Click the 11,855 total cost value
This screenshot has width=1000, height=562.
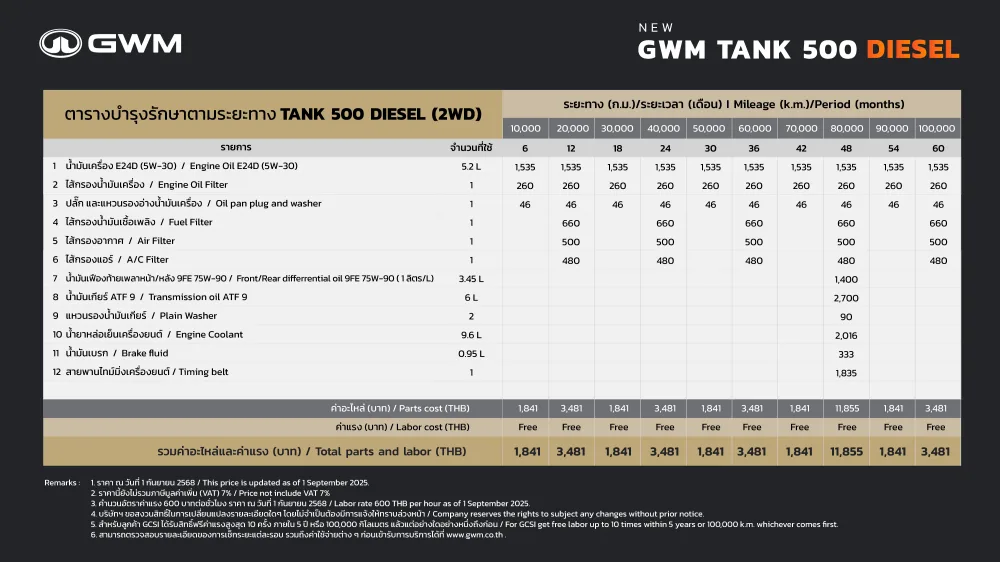[846, 452]
